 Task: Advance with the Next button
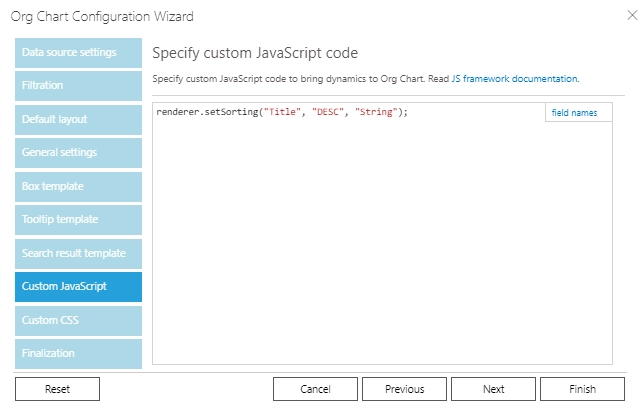coord(493,389)
